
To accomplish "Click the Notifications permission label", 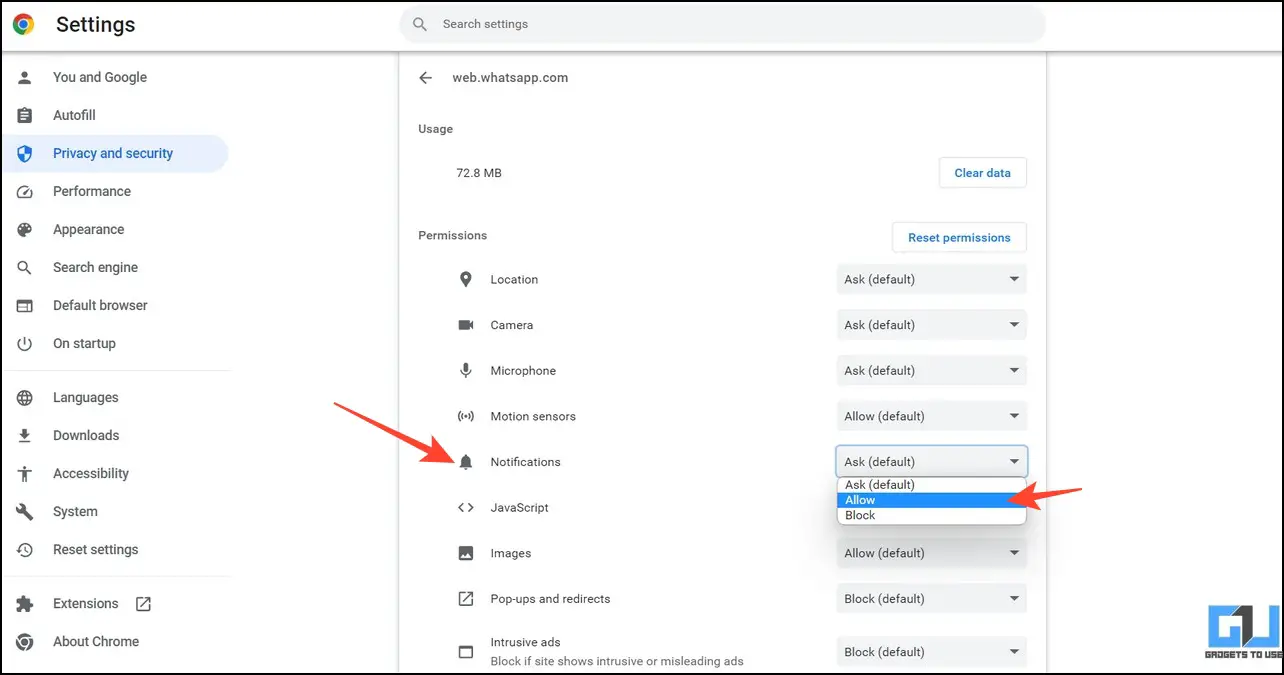I will coord(525,462).
